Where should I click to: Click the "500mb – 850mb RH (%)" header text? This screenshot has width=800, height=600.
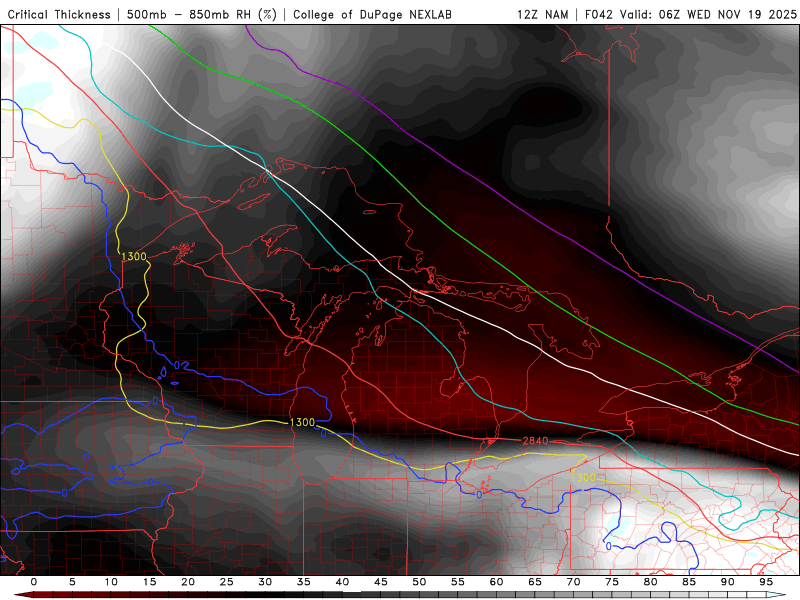click(x=202, y=14)
